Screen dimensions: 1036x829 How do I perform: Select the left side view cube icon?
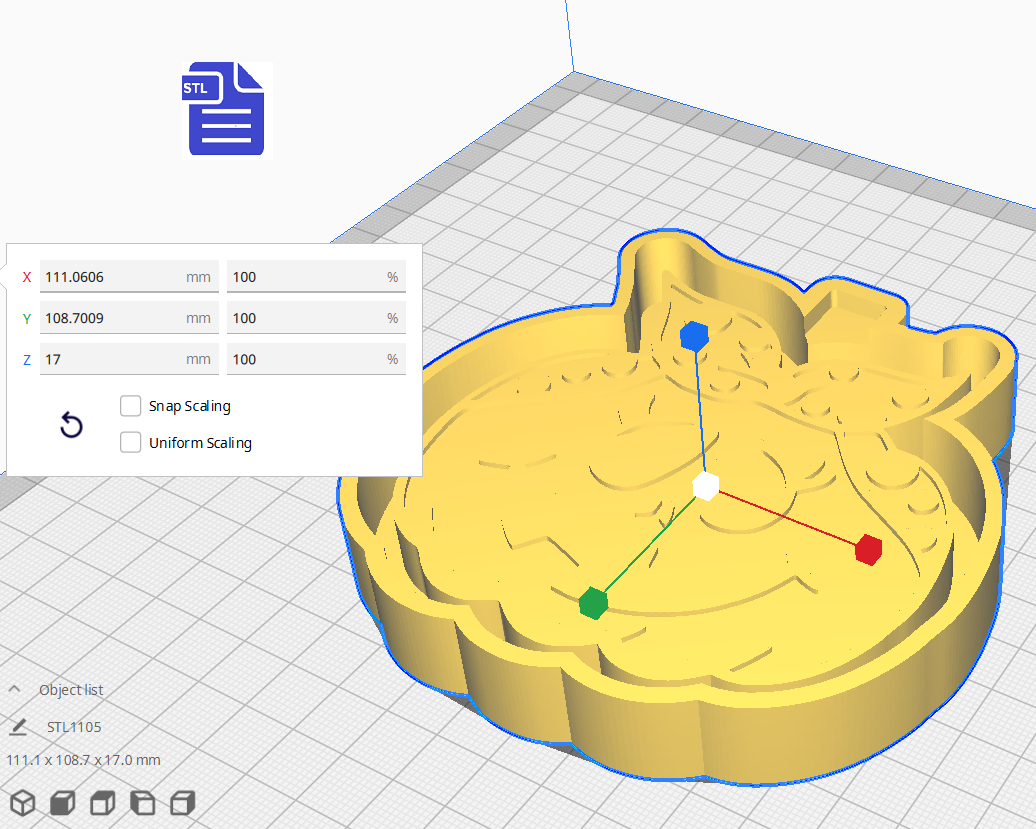(x=142, y=803)
